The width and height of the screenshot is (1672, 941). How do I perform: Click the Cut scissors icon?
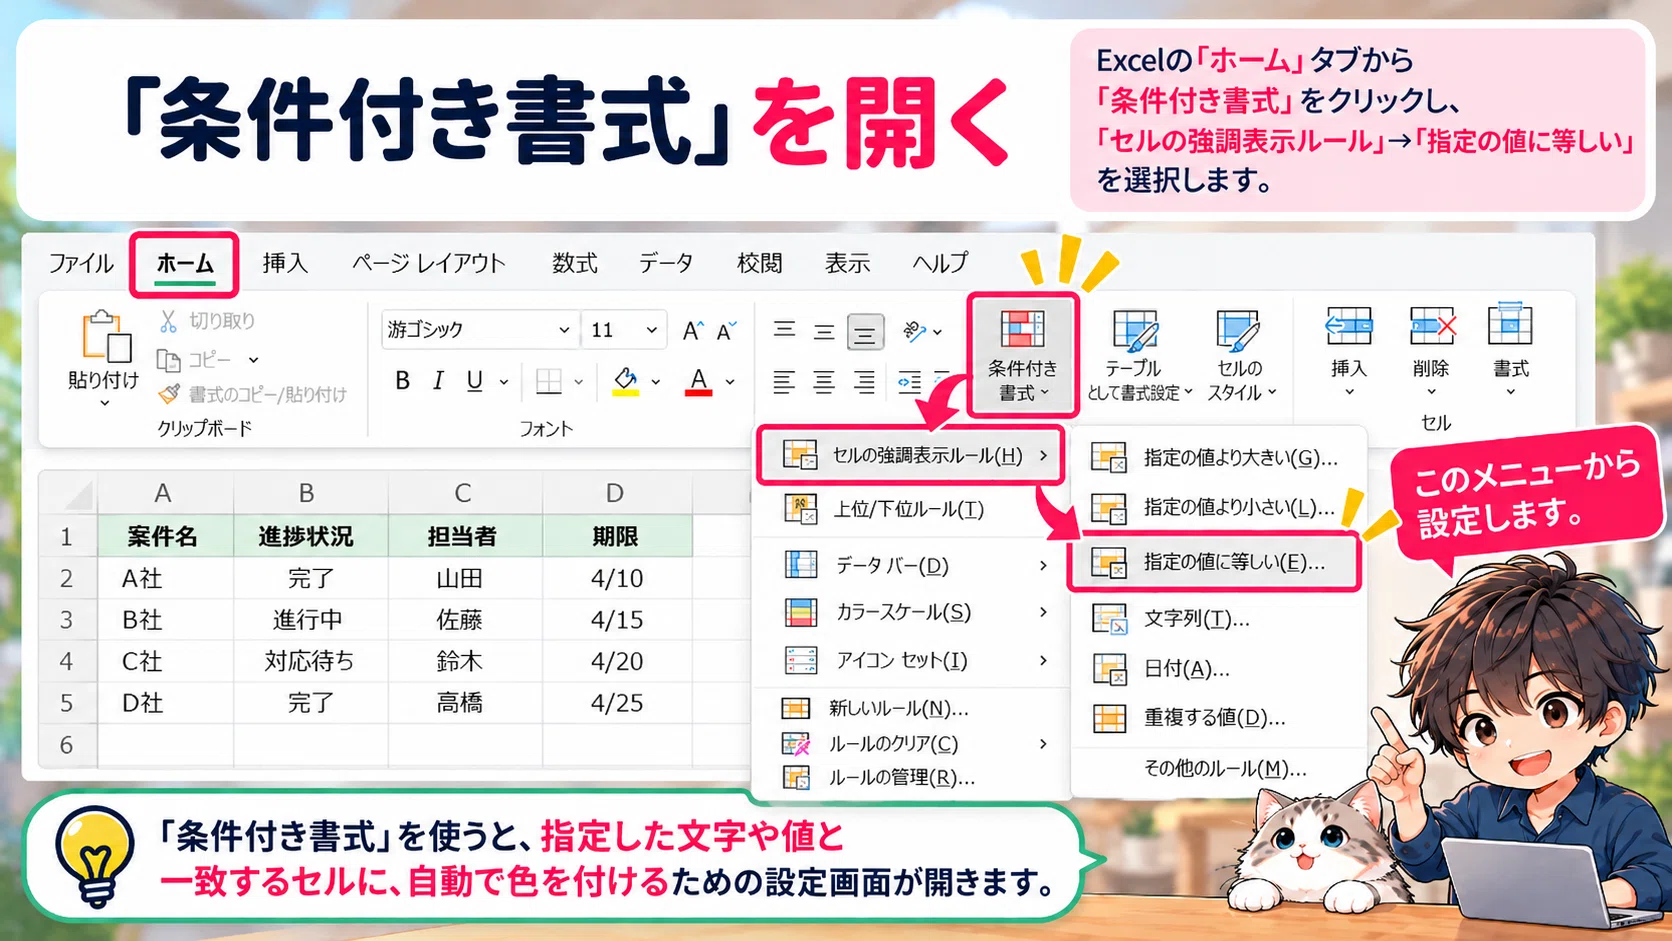click(x=168, y=321)
